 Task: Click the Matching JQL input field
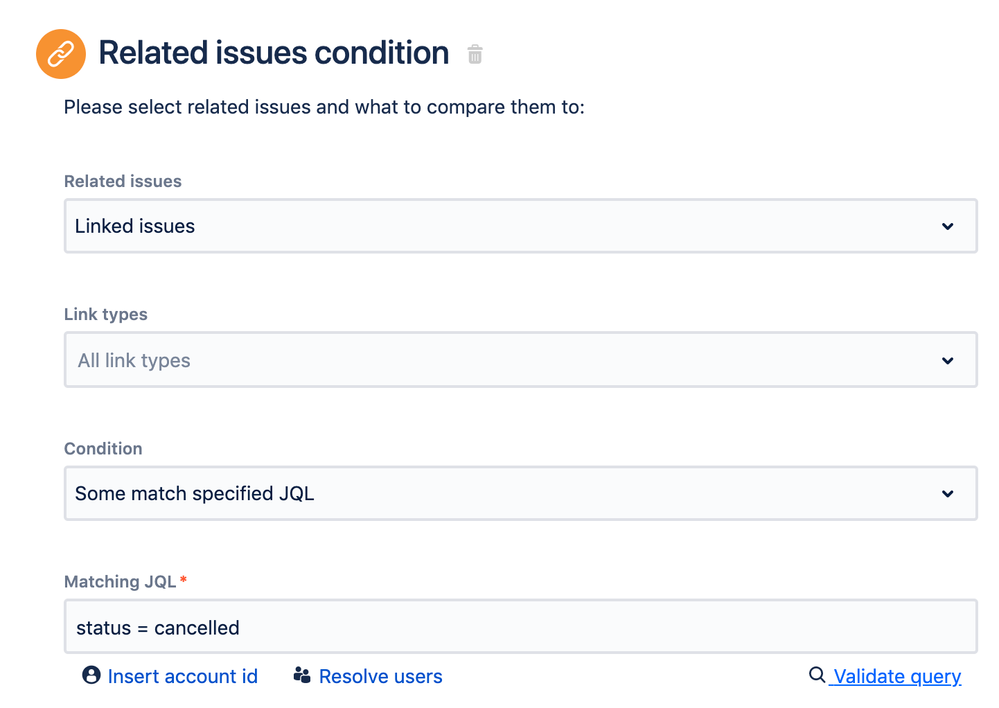[x=521, y=626]
